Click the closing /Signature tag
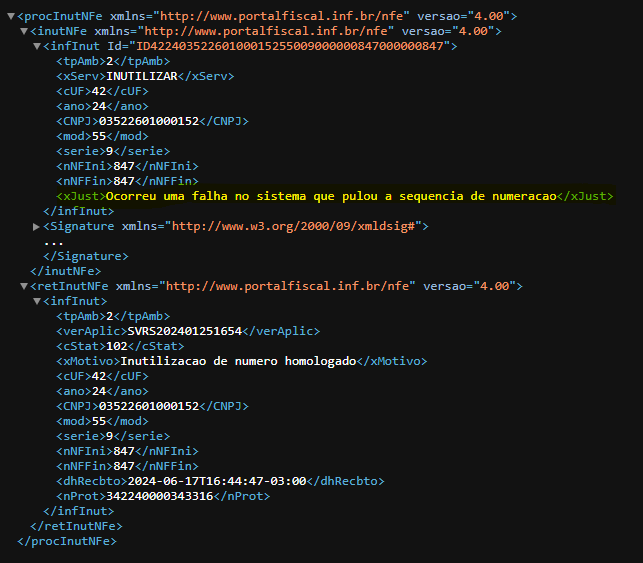 (86, 256)
